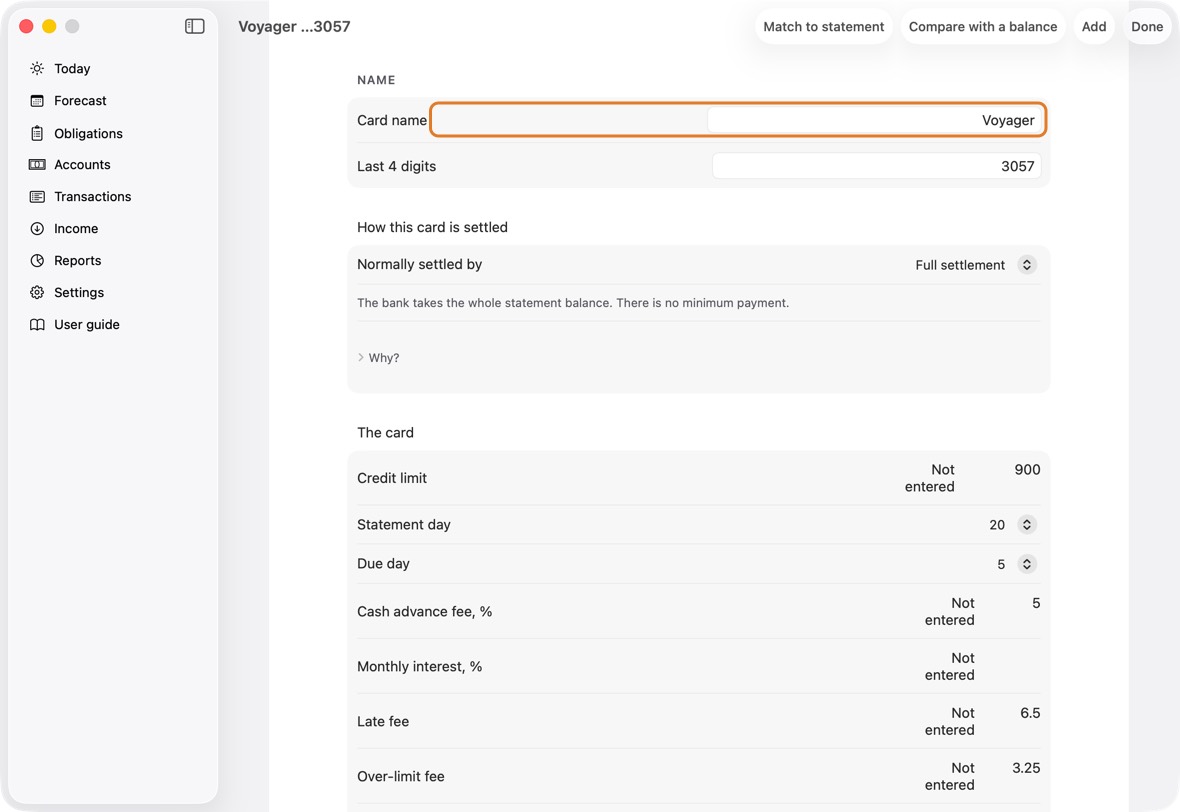The width and height of the screenshot is (1180, 812).
Task: Click the Settings gear icon
Action: [37, 293]
